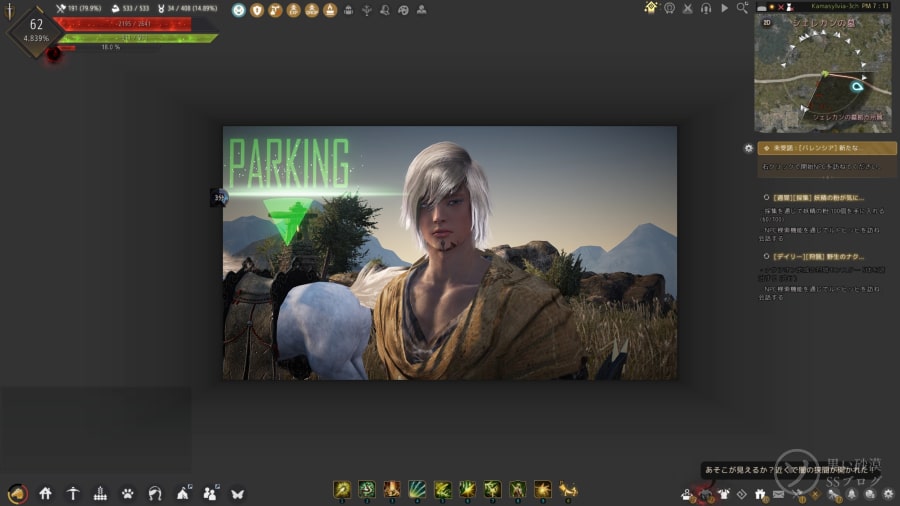
Task: Click the minimap to open world map
Action: click(823, 73)
